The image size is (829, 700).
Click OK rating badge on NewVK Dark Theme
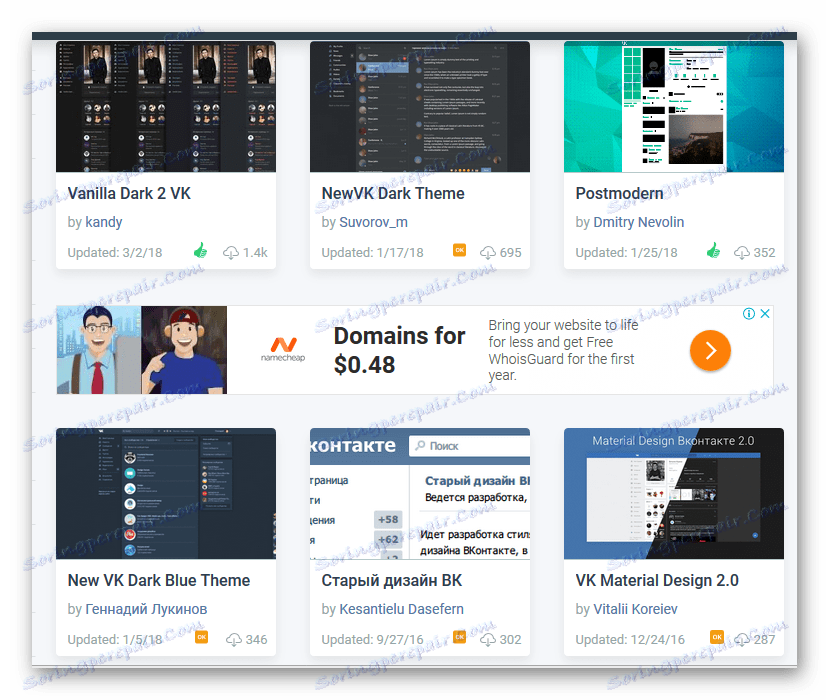459,250
